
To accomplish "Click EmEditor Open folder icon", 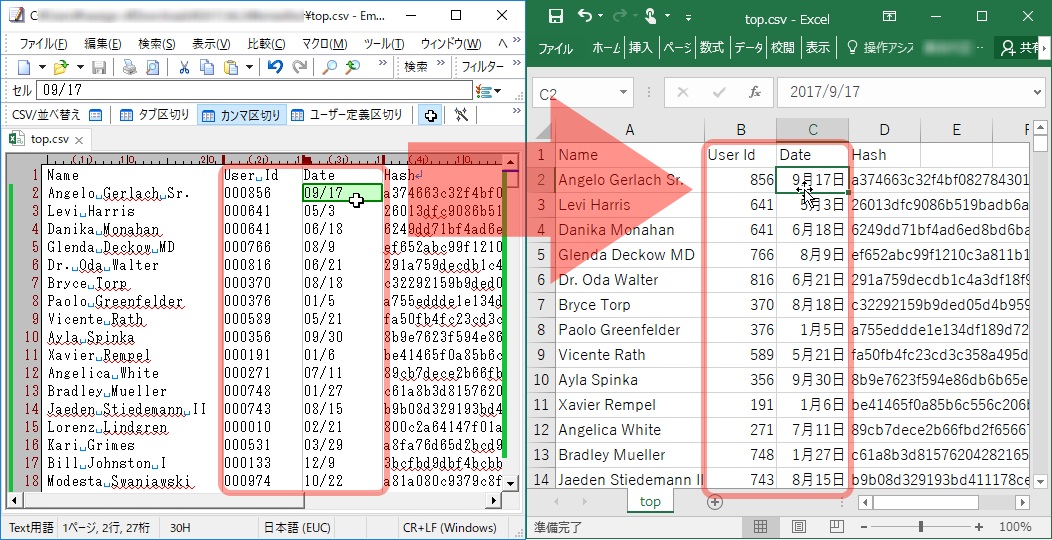I will pos(62,67).
